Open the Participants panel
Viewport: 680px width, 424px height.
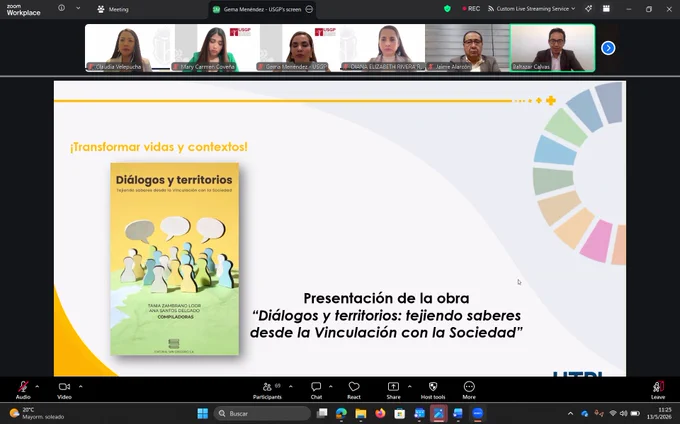[267, 390]
